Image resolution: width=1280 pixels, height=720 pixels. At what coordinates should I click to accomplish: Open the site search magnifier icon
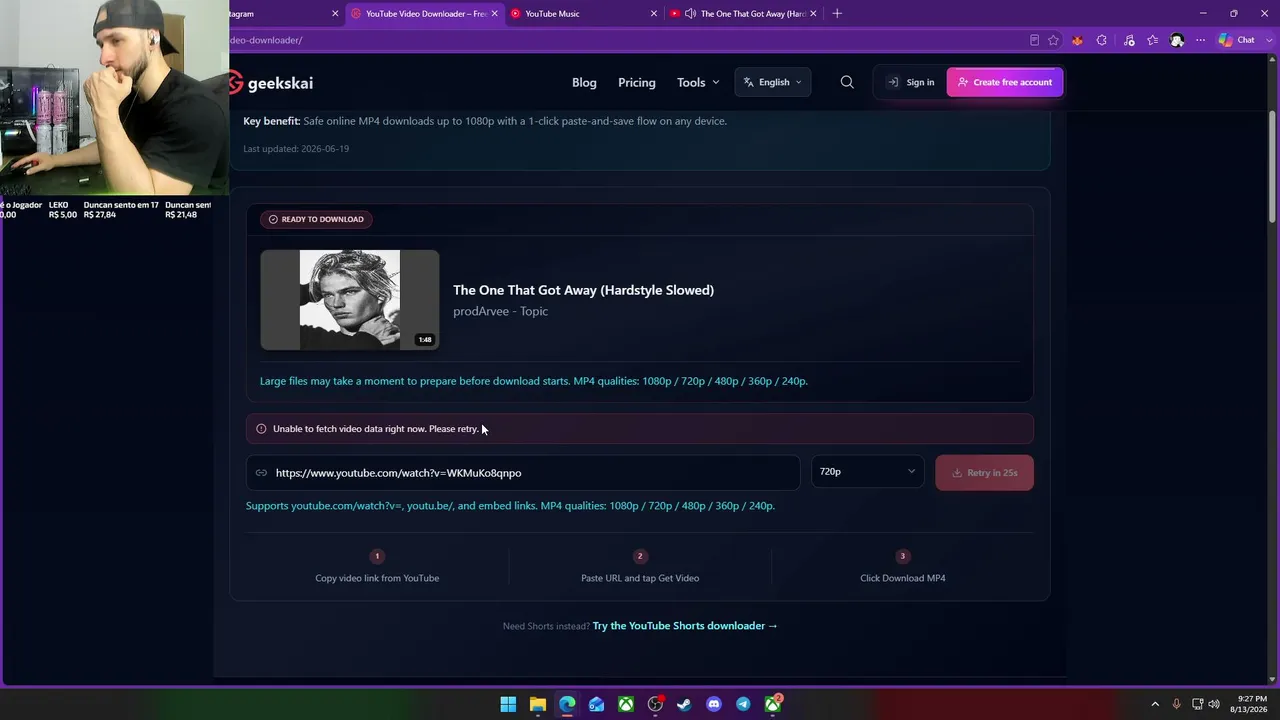pos(847,82)
